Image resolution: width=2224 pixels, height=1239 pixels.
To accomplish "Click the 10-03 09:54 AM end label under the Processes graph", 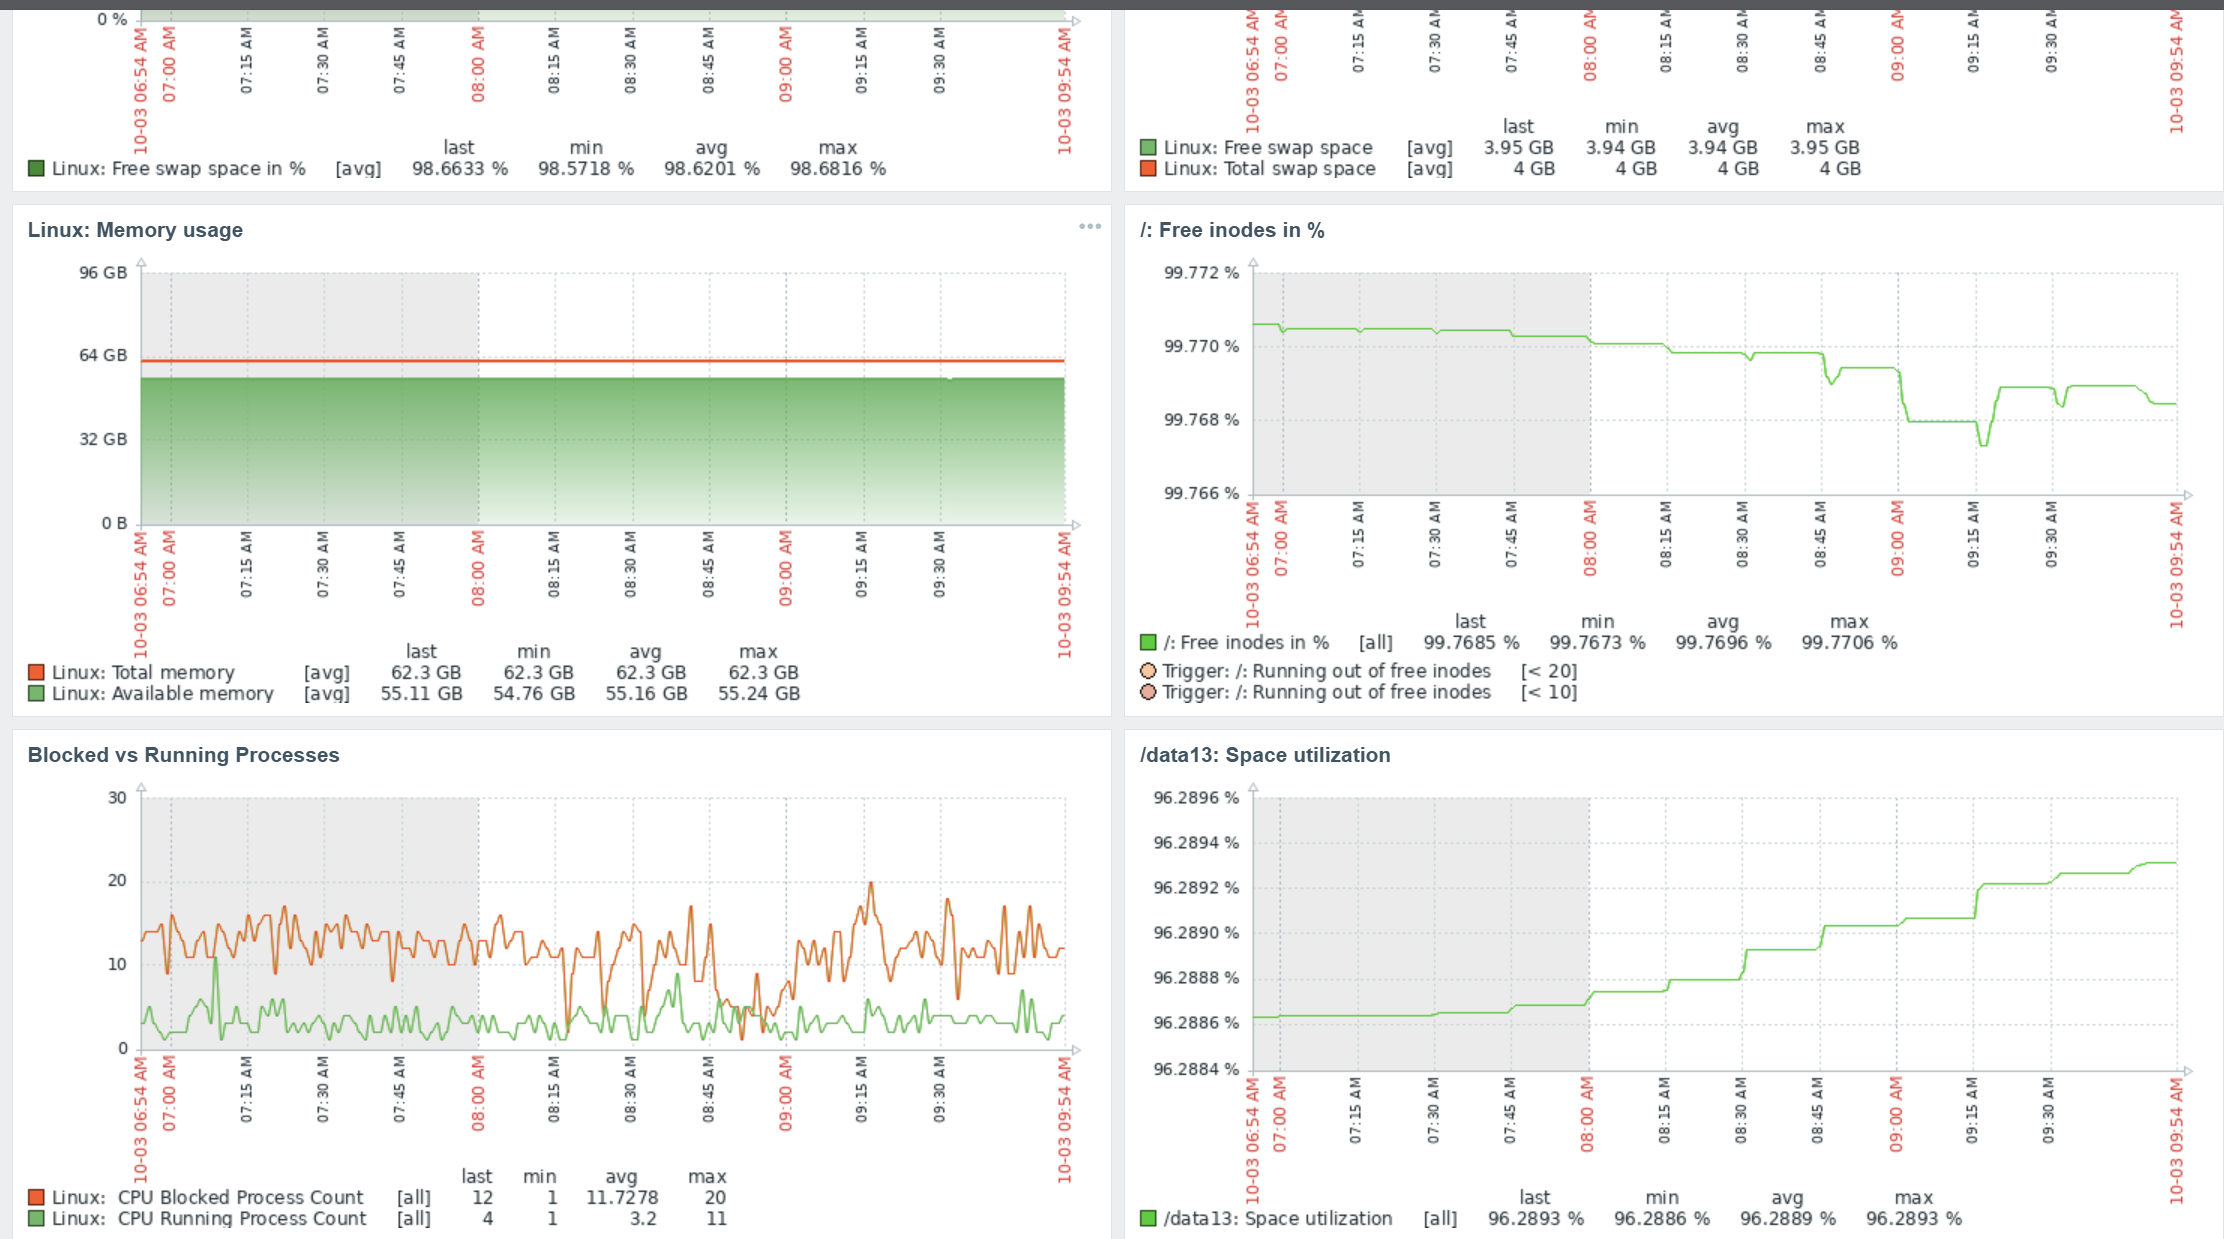I will click(1064, 1121).
